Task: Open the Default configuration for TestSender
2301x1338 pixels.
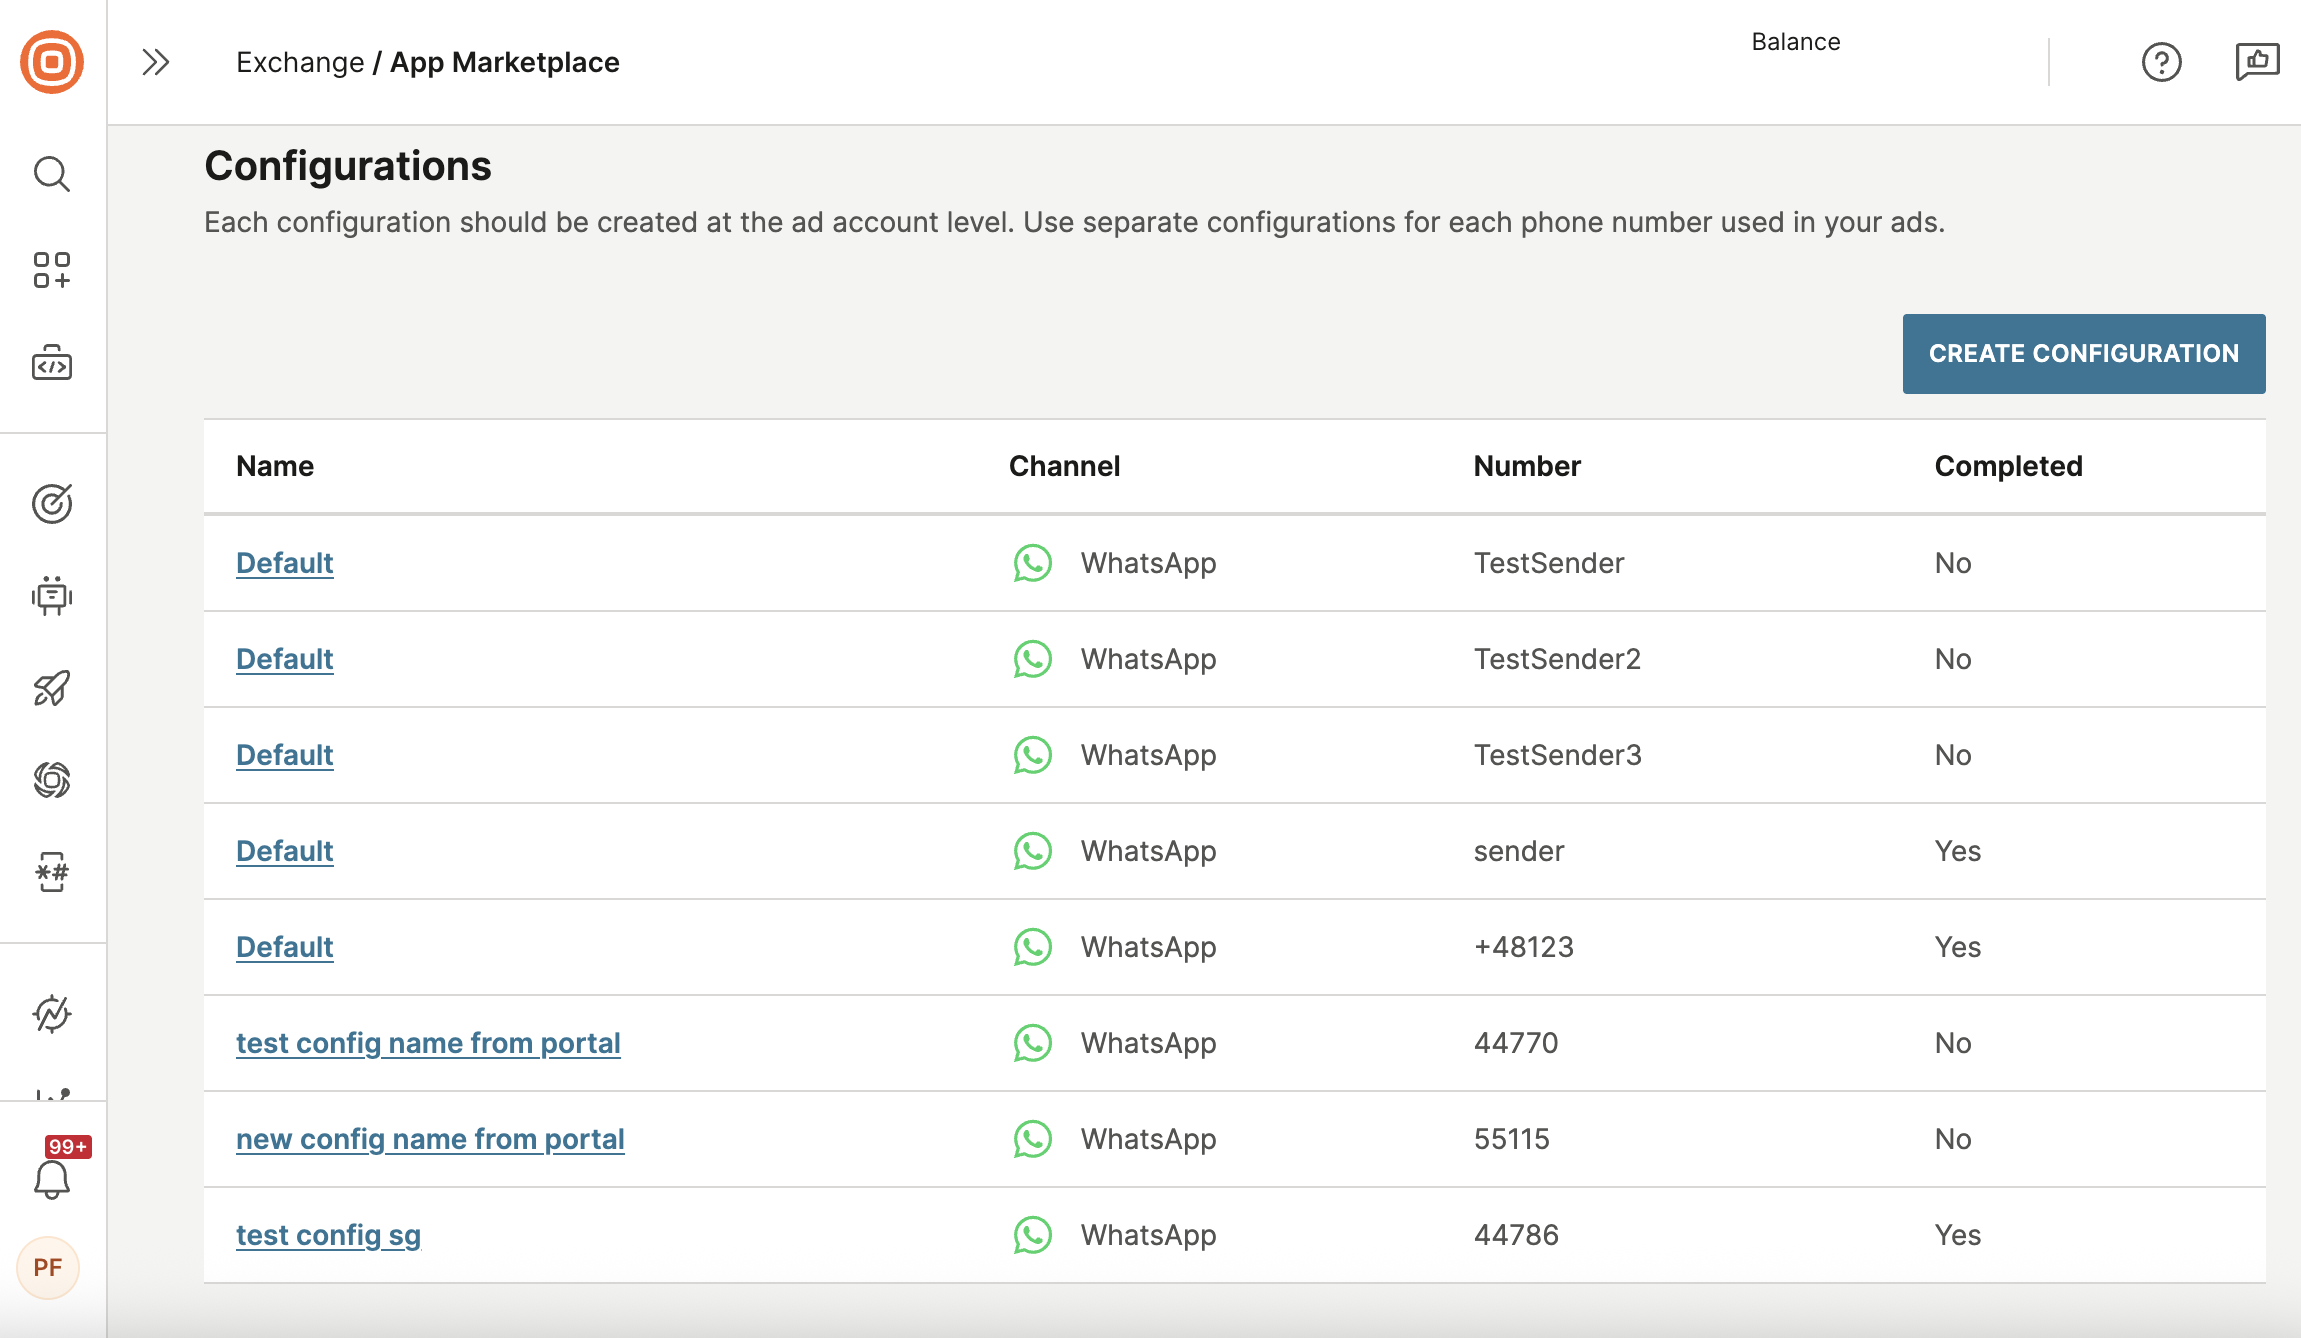Action: tap(284, 563)
